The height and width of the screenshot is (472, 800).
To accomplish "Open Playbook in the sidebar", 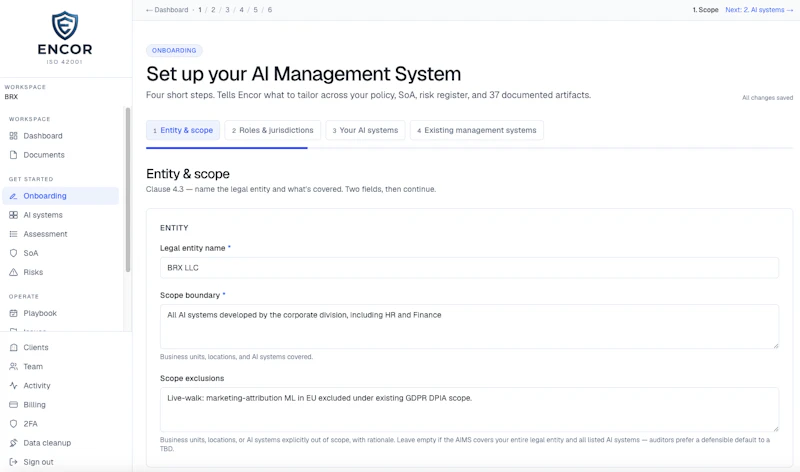I will tap(61, 313).
